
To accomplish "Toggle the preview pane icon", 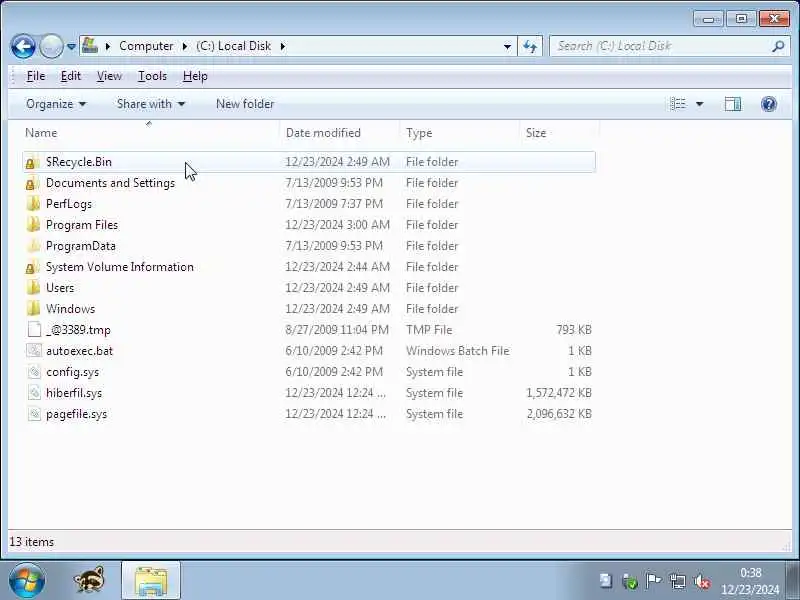I will pyautogui.click(x=733, y=104).
